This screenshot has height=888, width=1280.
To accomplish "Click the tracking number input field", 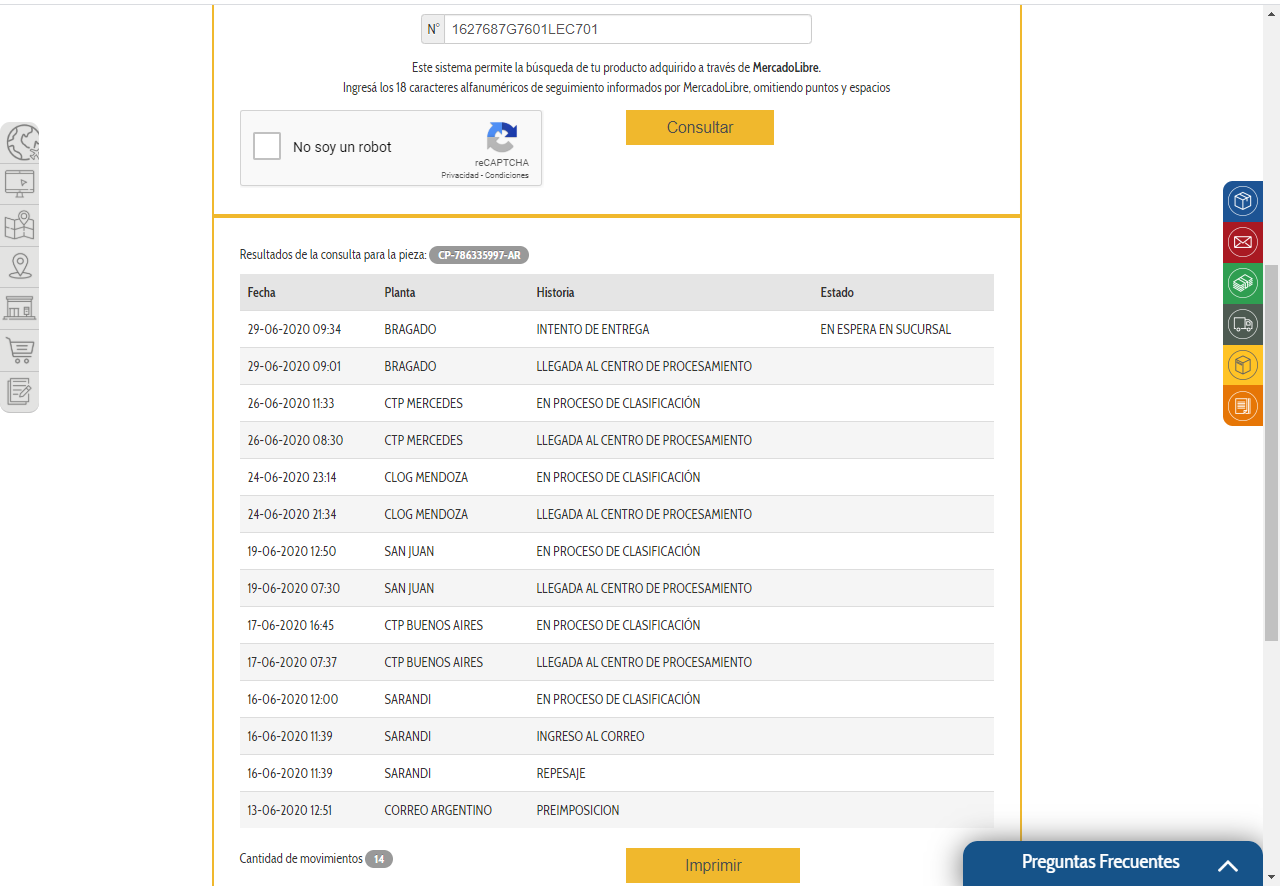I will point(627,29).
